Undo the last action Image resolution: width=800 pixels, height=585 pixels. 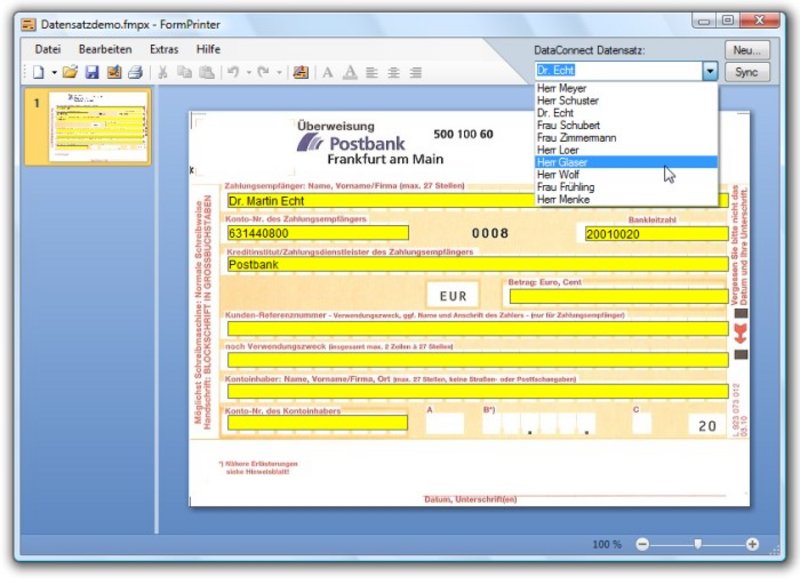pos(233,72)
